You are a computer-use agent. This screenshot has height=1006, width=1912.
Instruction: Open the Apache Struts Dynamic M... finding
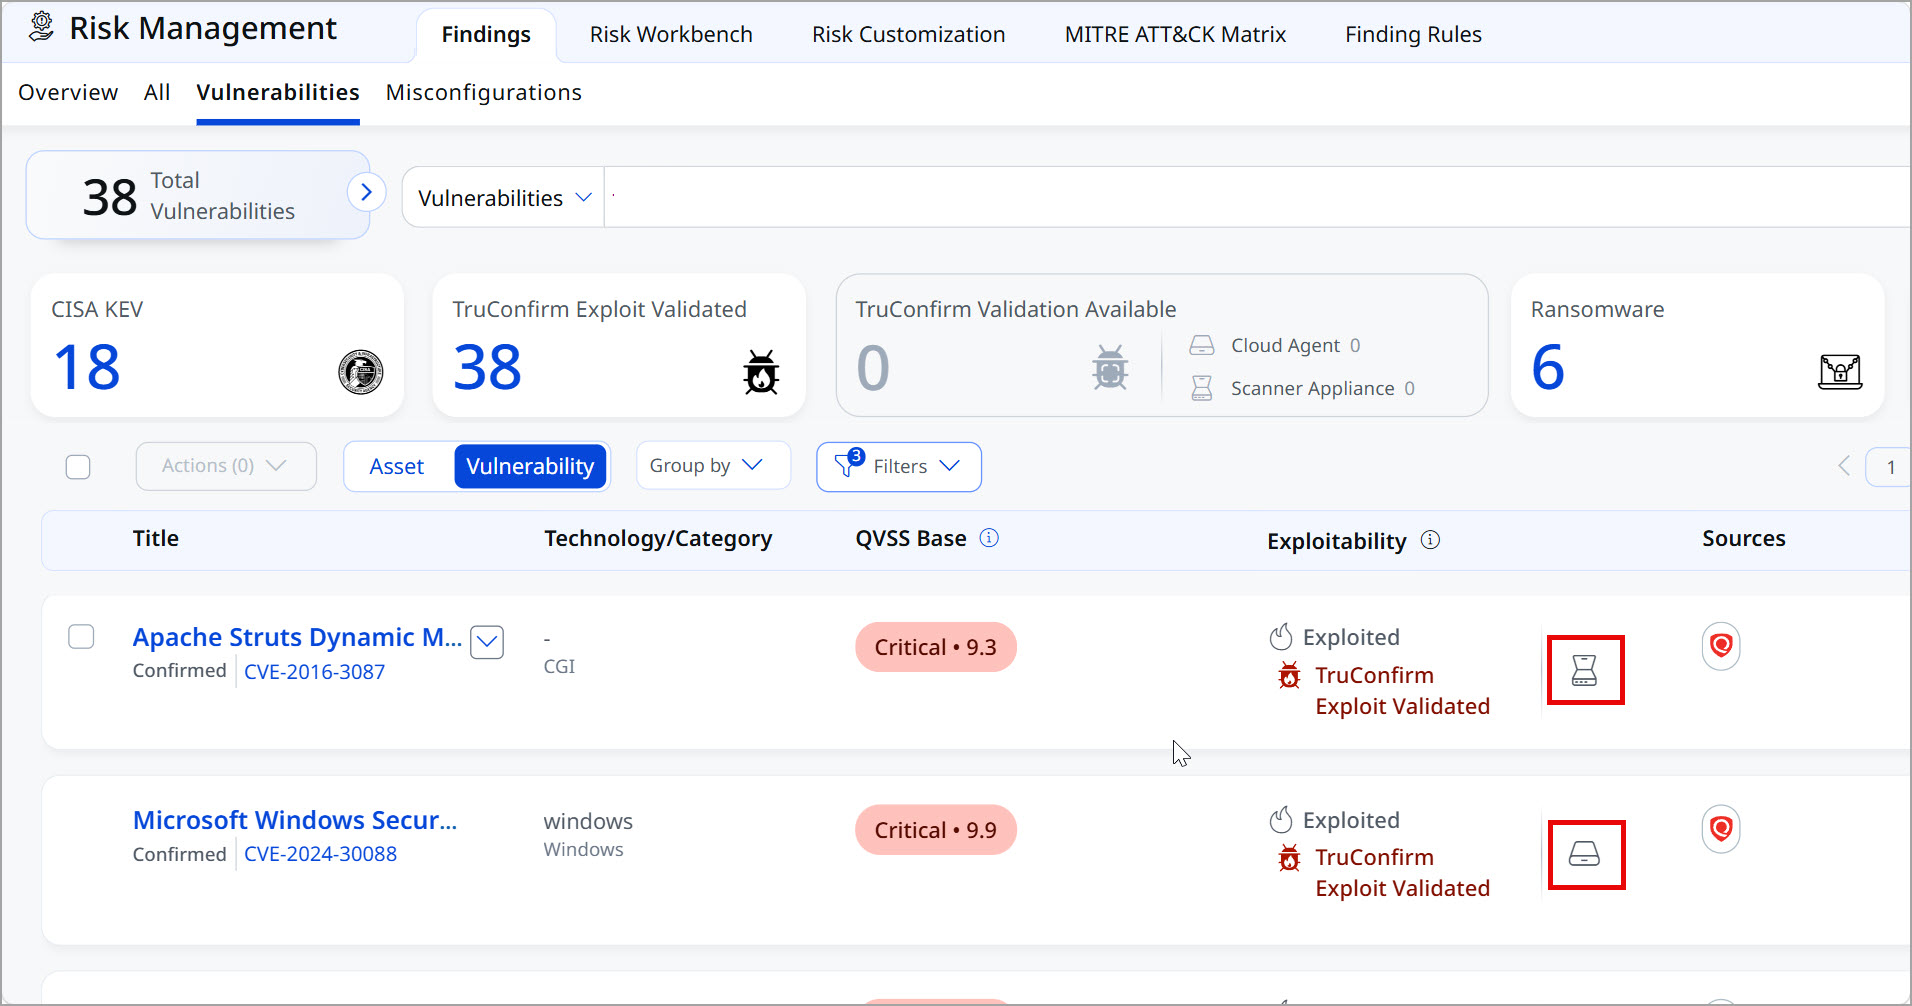click(x=297, y=637)
